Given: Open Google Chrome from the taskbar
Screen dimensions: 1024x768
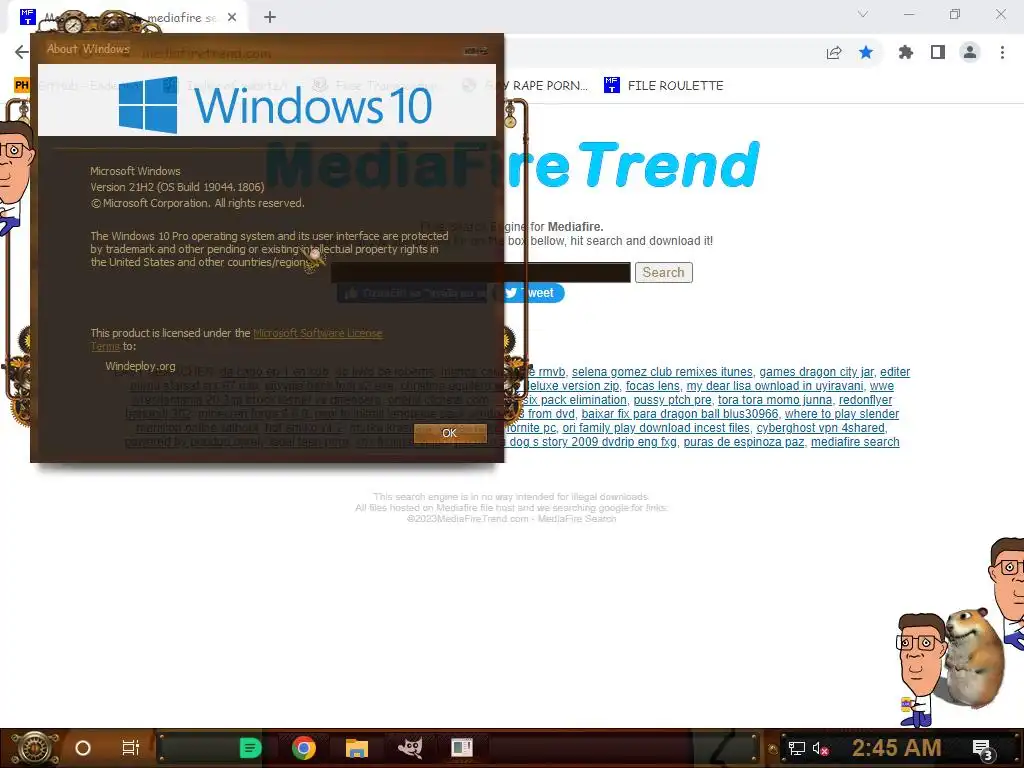Looking at the screenshot, I should click(x=304, y=748).
